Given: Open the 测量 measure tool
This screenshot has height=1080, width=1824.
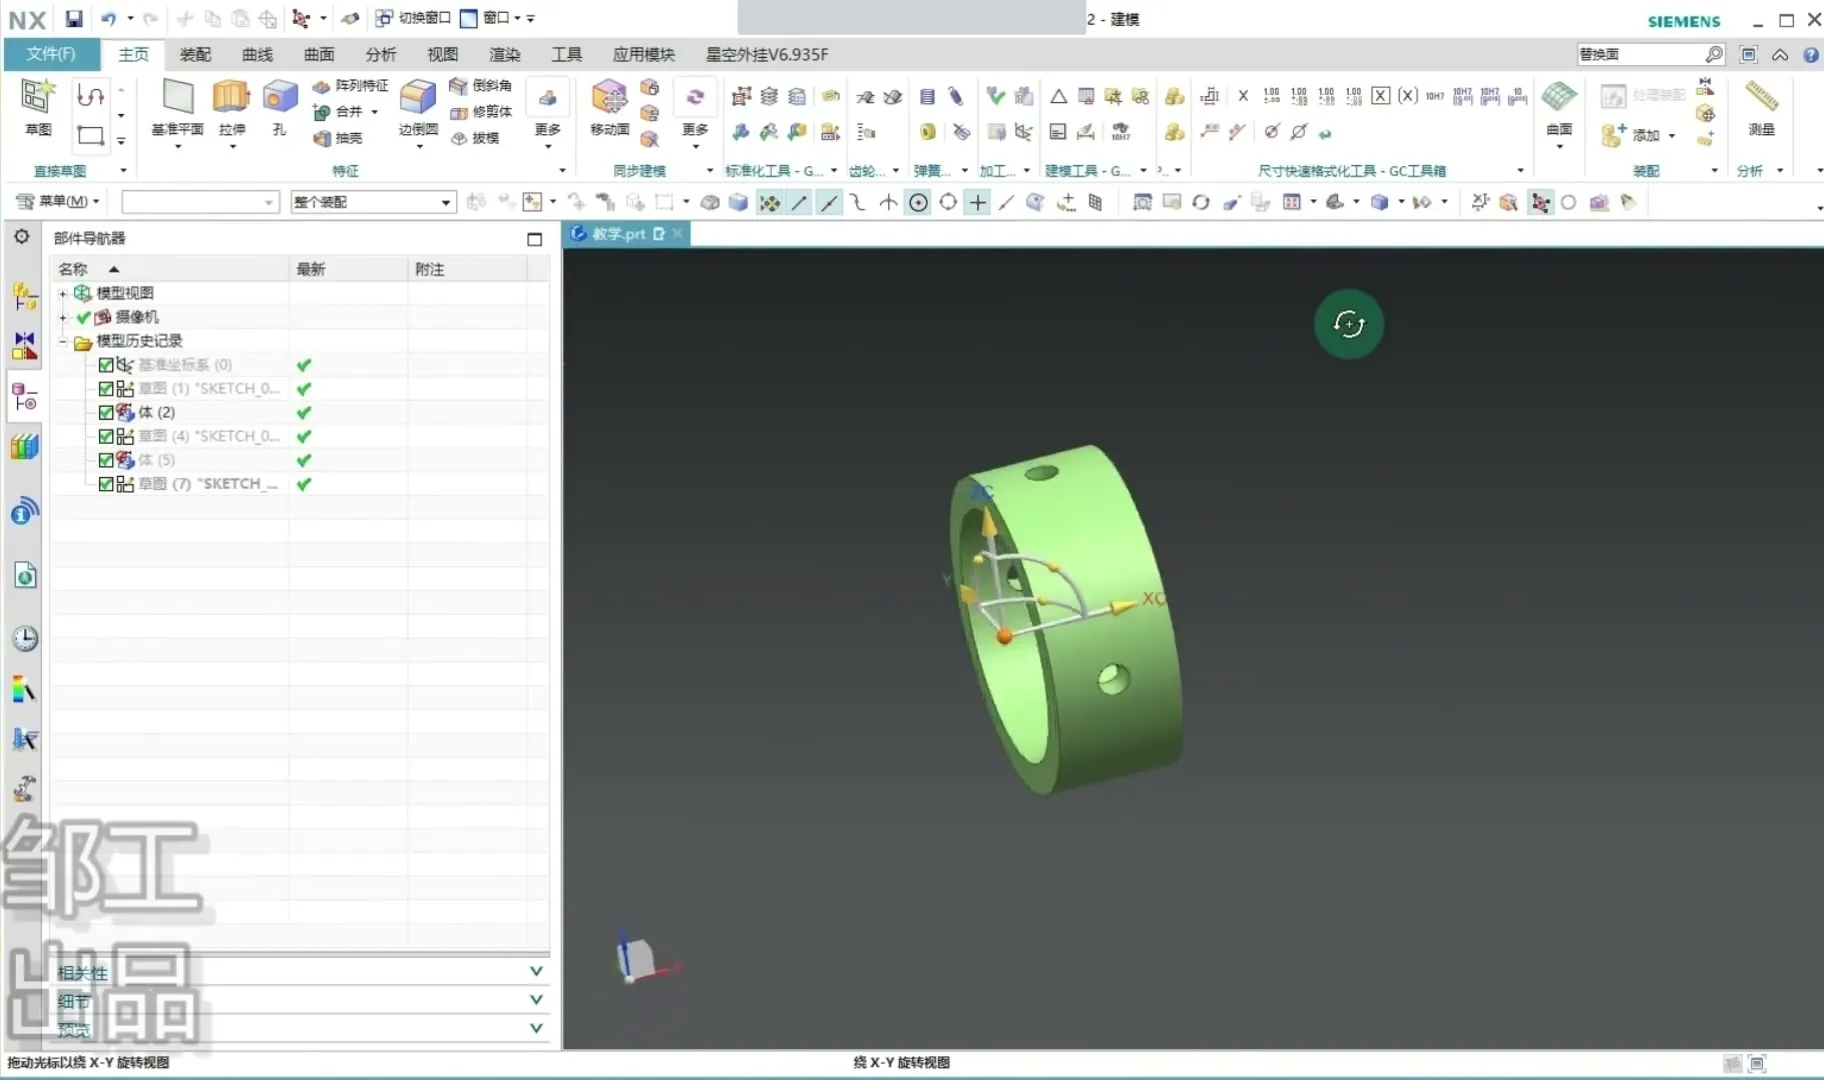Looking at the screenshot, I should (x=1761, y=98).
